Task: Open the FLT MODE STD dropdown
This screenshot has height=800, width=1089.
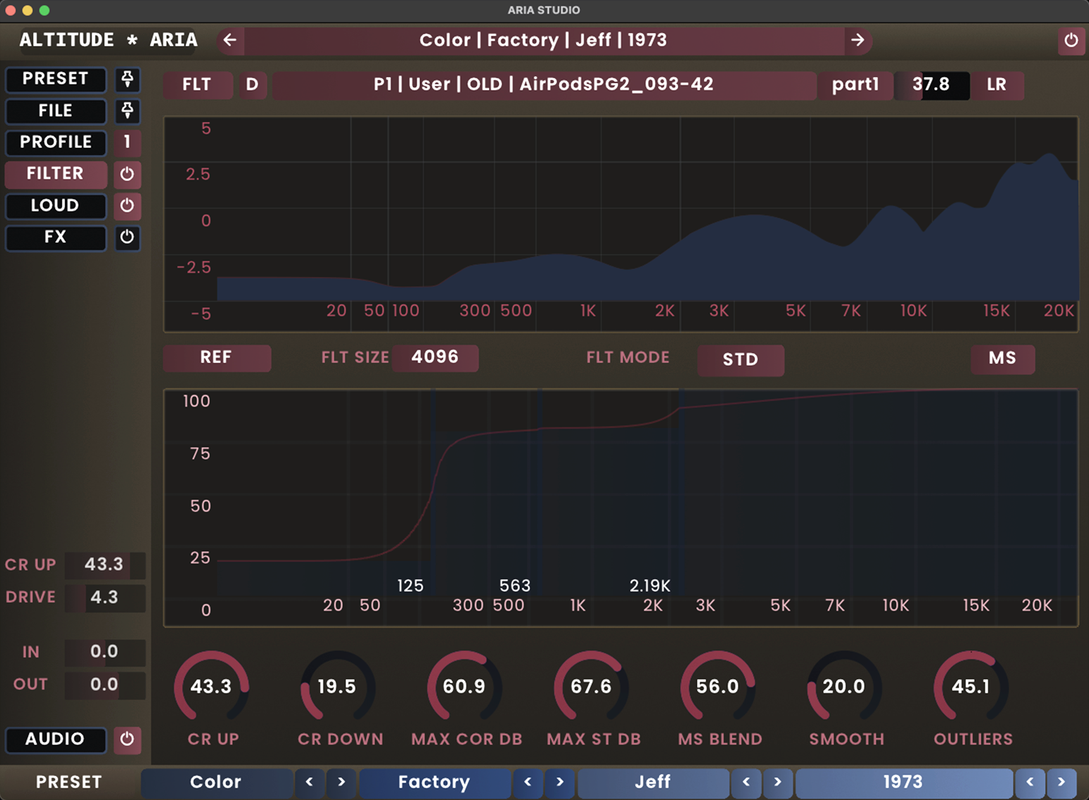Action: click(x=740, y=360)
